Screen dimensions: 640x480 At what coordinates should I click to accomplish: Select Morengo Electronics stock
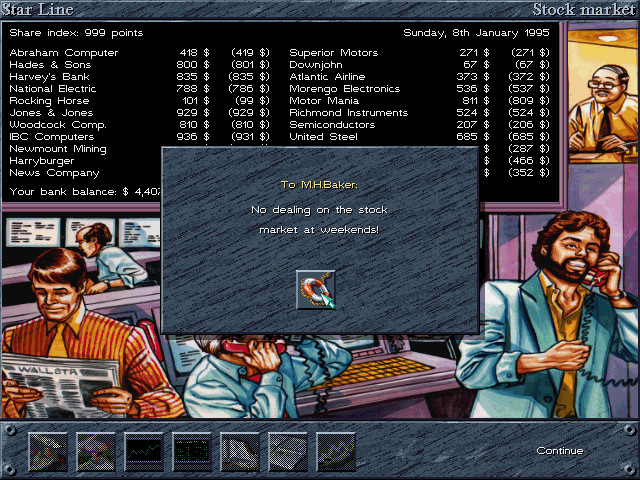(419, 89)
